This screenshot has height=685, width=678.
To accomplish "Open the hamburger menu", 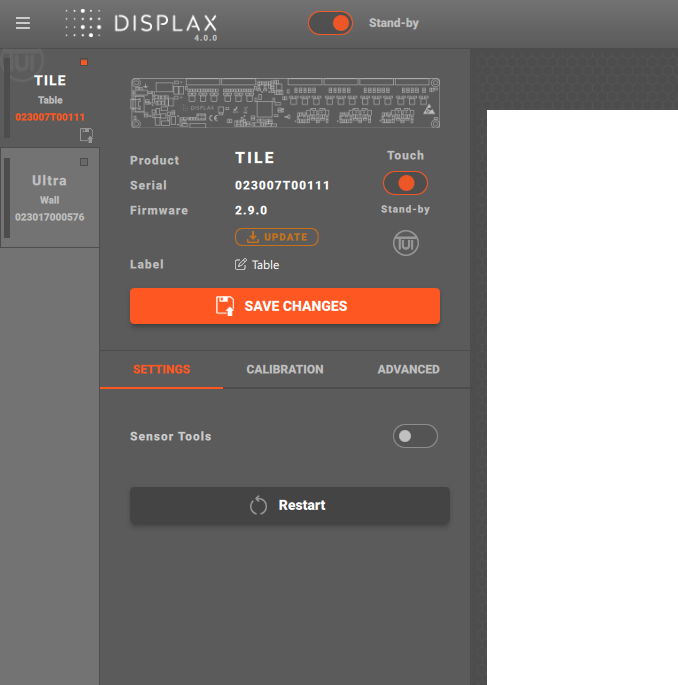I will (23, 23).
